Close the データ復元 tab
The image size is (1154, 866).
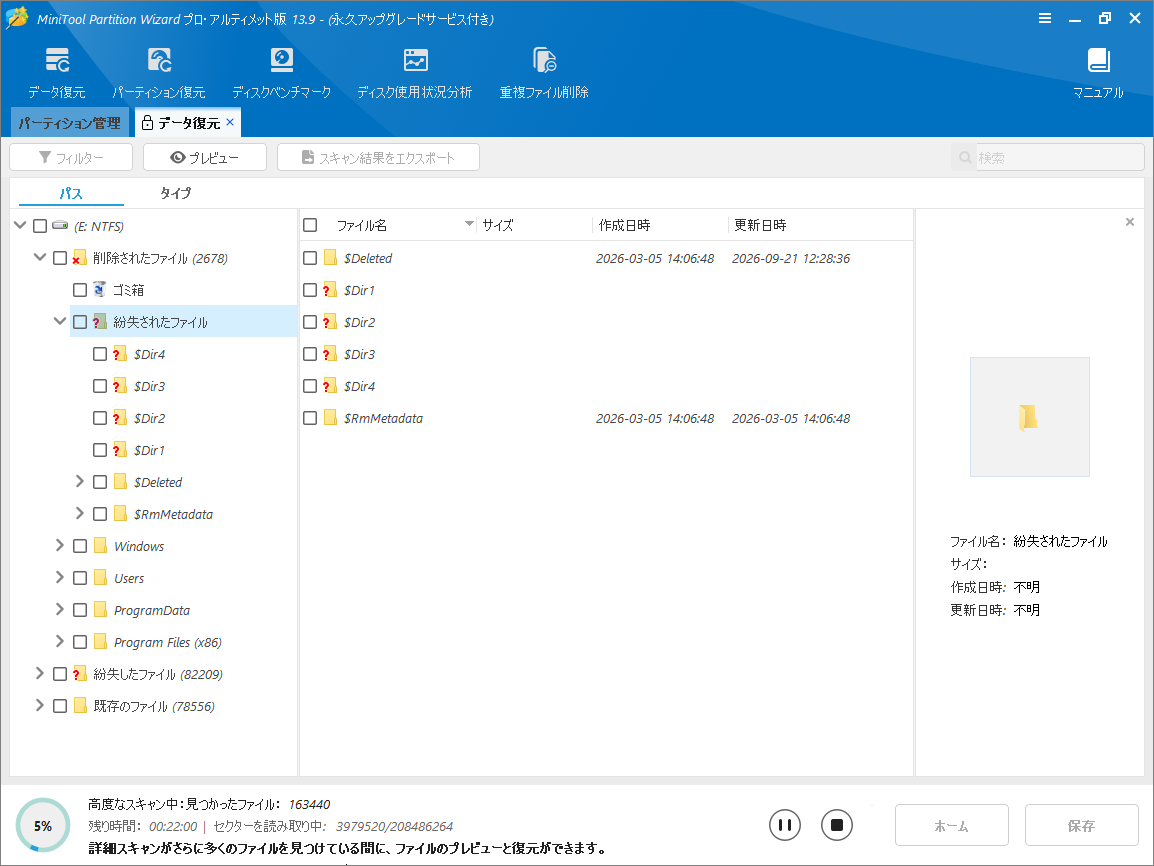click(230, 122)
